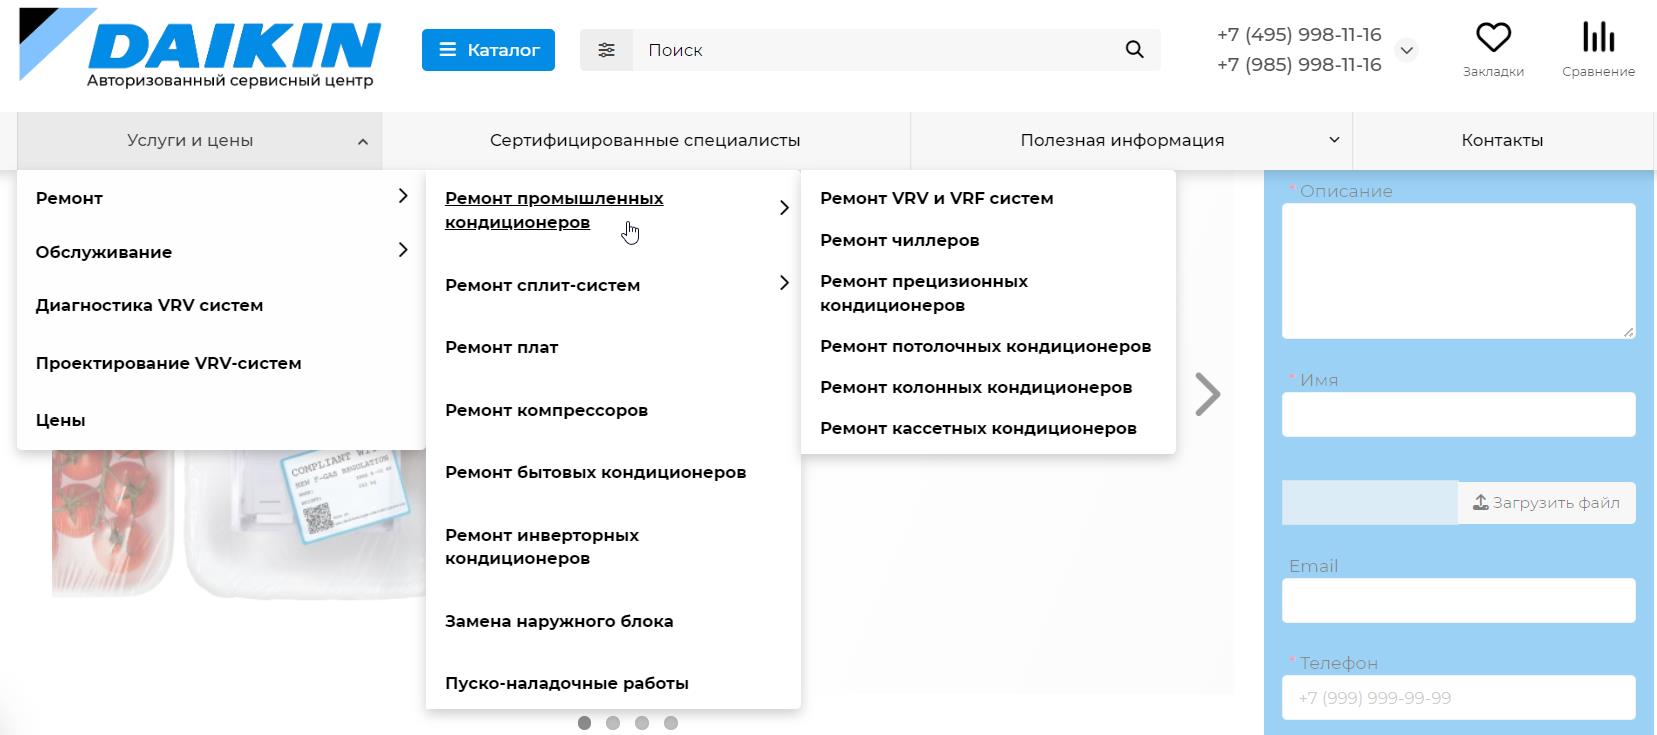Open search filter settings icon
The width and height of the screenshot is (1657, 735).
606,50
